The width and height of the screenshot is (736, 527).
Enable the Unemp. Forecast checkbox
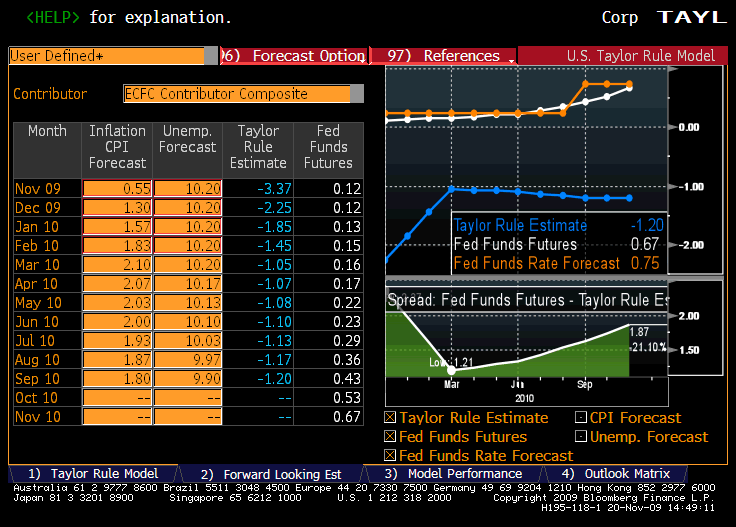point(582,437)
